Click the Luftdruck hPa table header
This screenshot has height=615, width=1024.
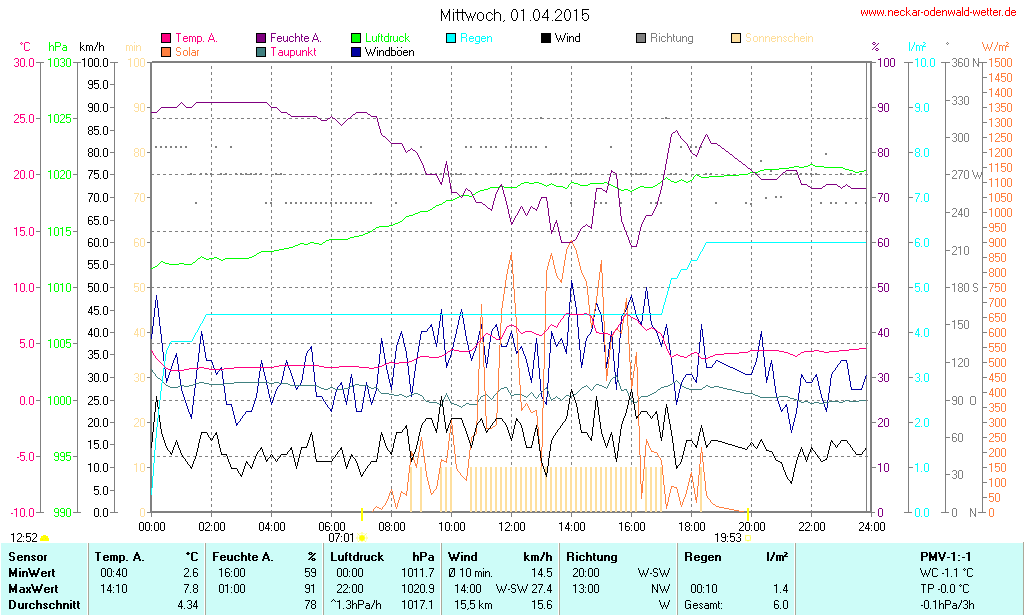point(382,556)
